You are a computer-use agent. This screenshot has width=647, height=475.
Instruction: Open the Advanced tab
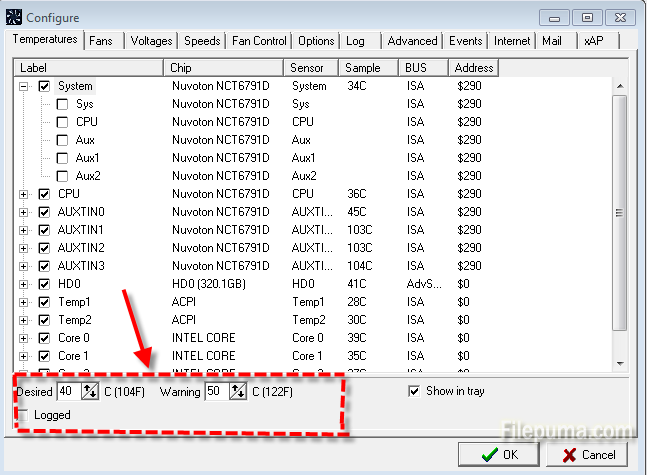(412, 41)
